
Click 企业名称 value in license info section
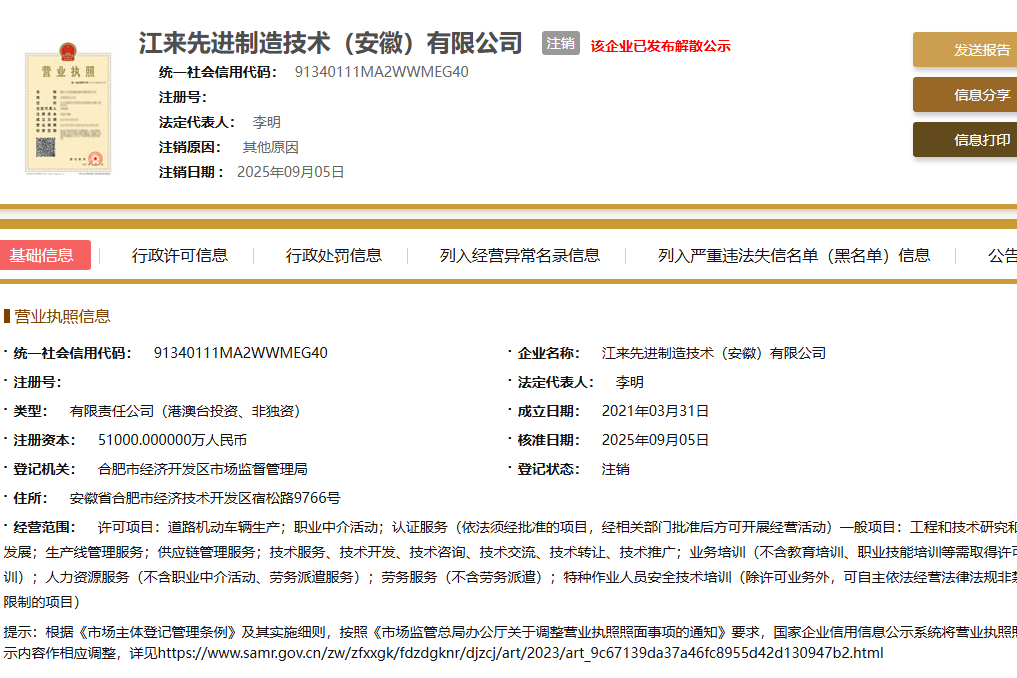tap(713, 353)
